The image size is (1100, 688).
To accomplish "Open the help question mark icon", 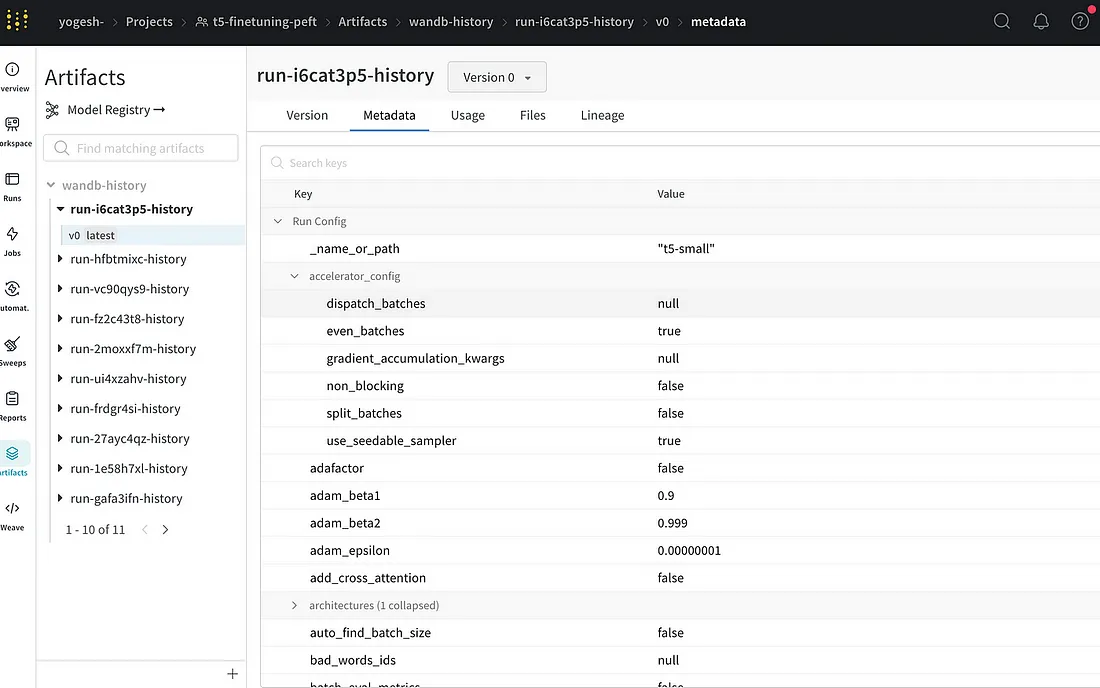I will coord(1080,21).
